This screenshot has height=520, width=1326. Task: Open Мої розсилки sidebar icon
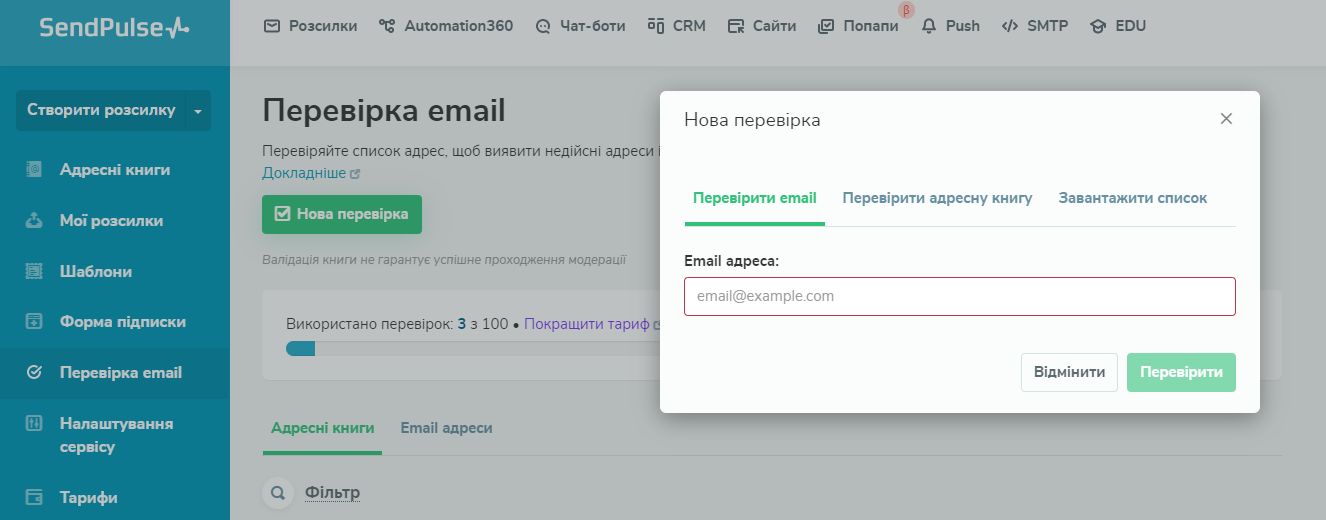coord(34,221)
